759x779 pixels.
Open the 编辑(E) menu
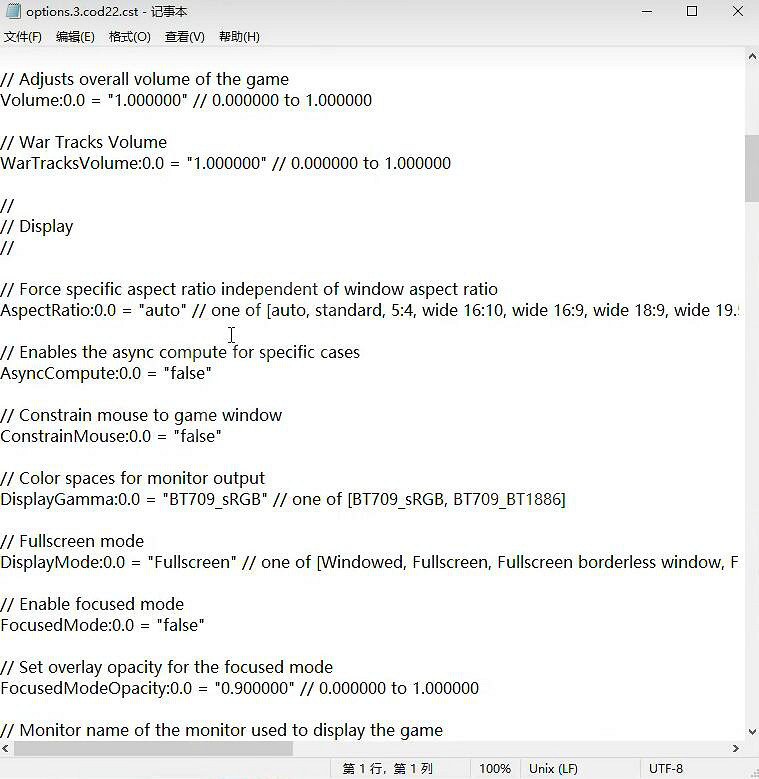[75, 37]
